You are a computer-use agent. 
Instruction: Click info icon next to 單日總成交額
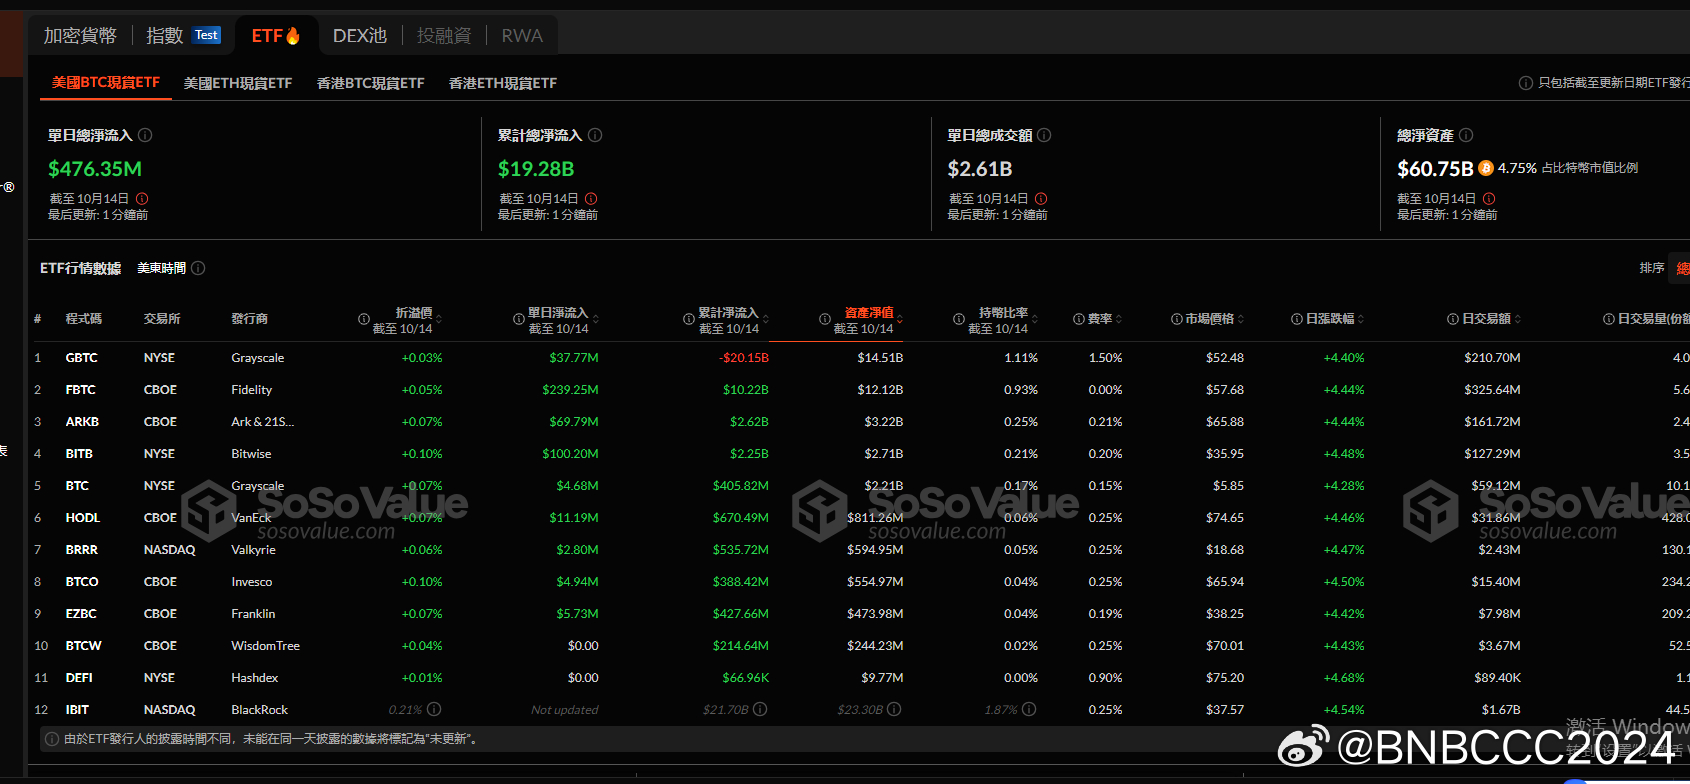pos(1044,135)
